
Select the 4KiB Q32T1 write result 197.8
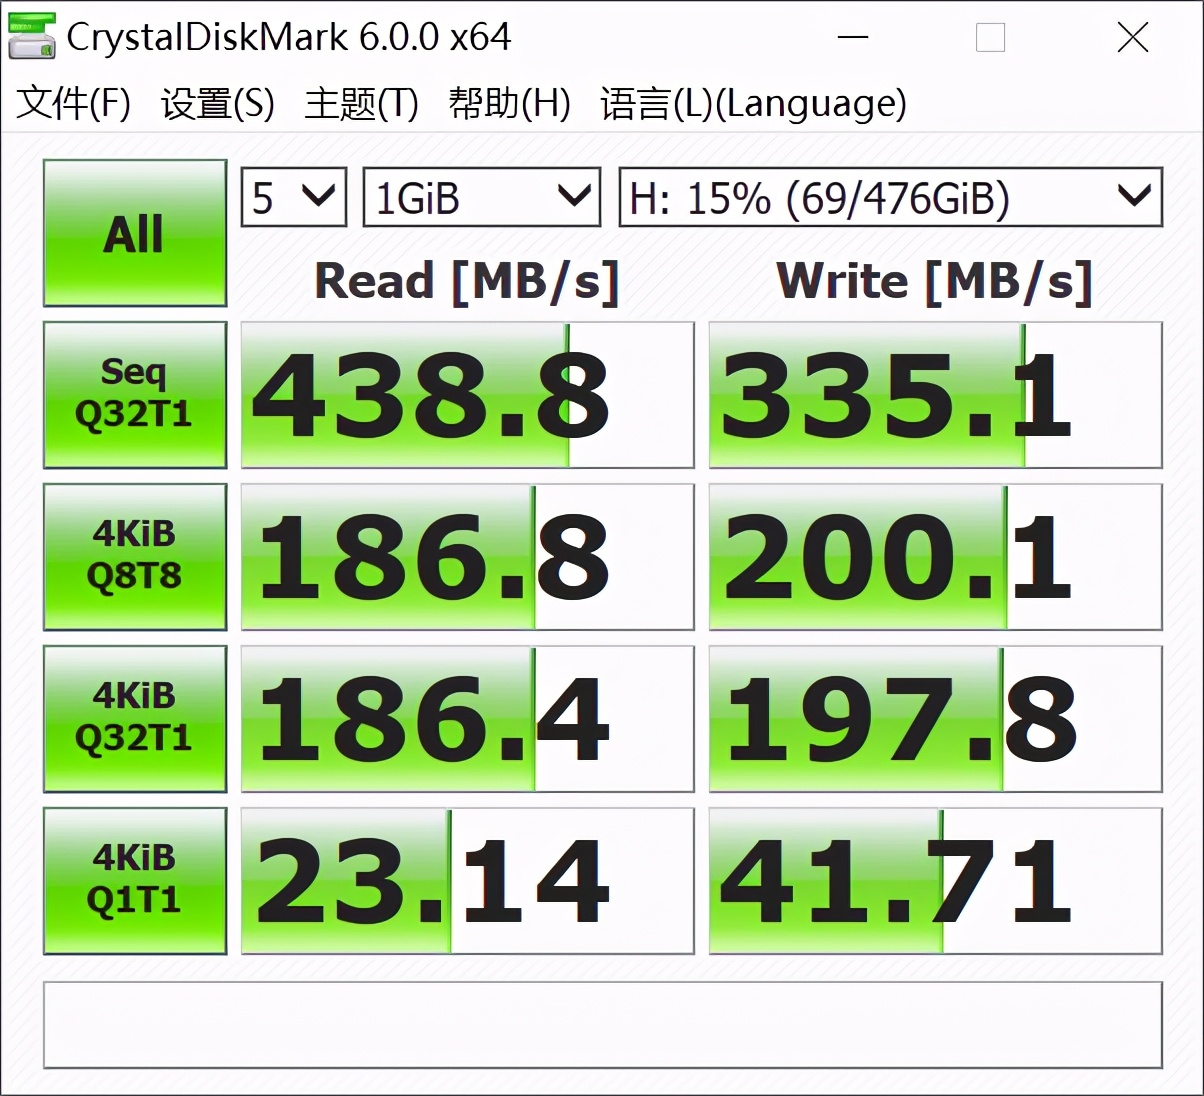[x=936, y=719]
